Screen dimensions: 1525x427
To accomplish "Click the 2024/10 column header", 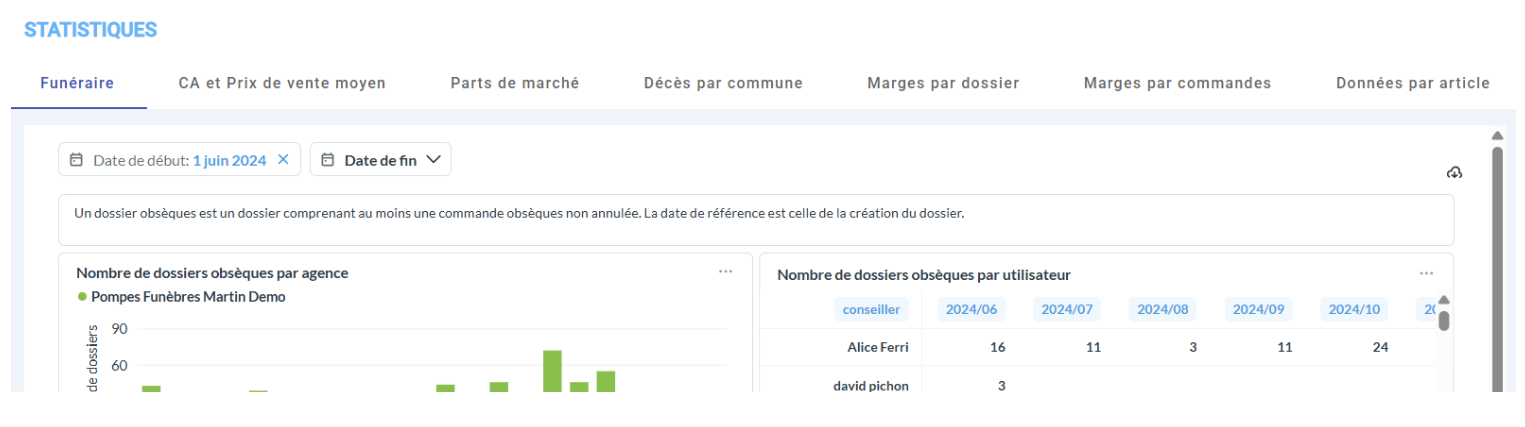I will coord(1354,310).
